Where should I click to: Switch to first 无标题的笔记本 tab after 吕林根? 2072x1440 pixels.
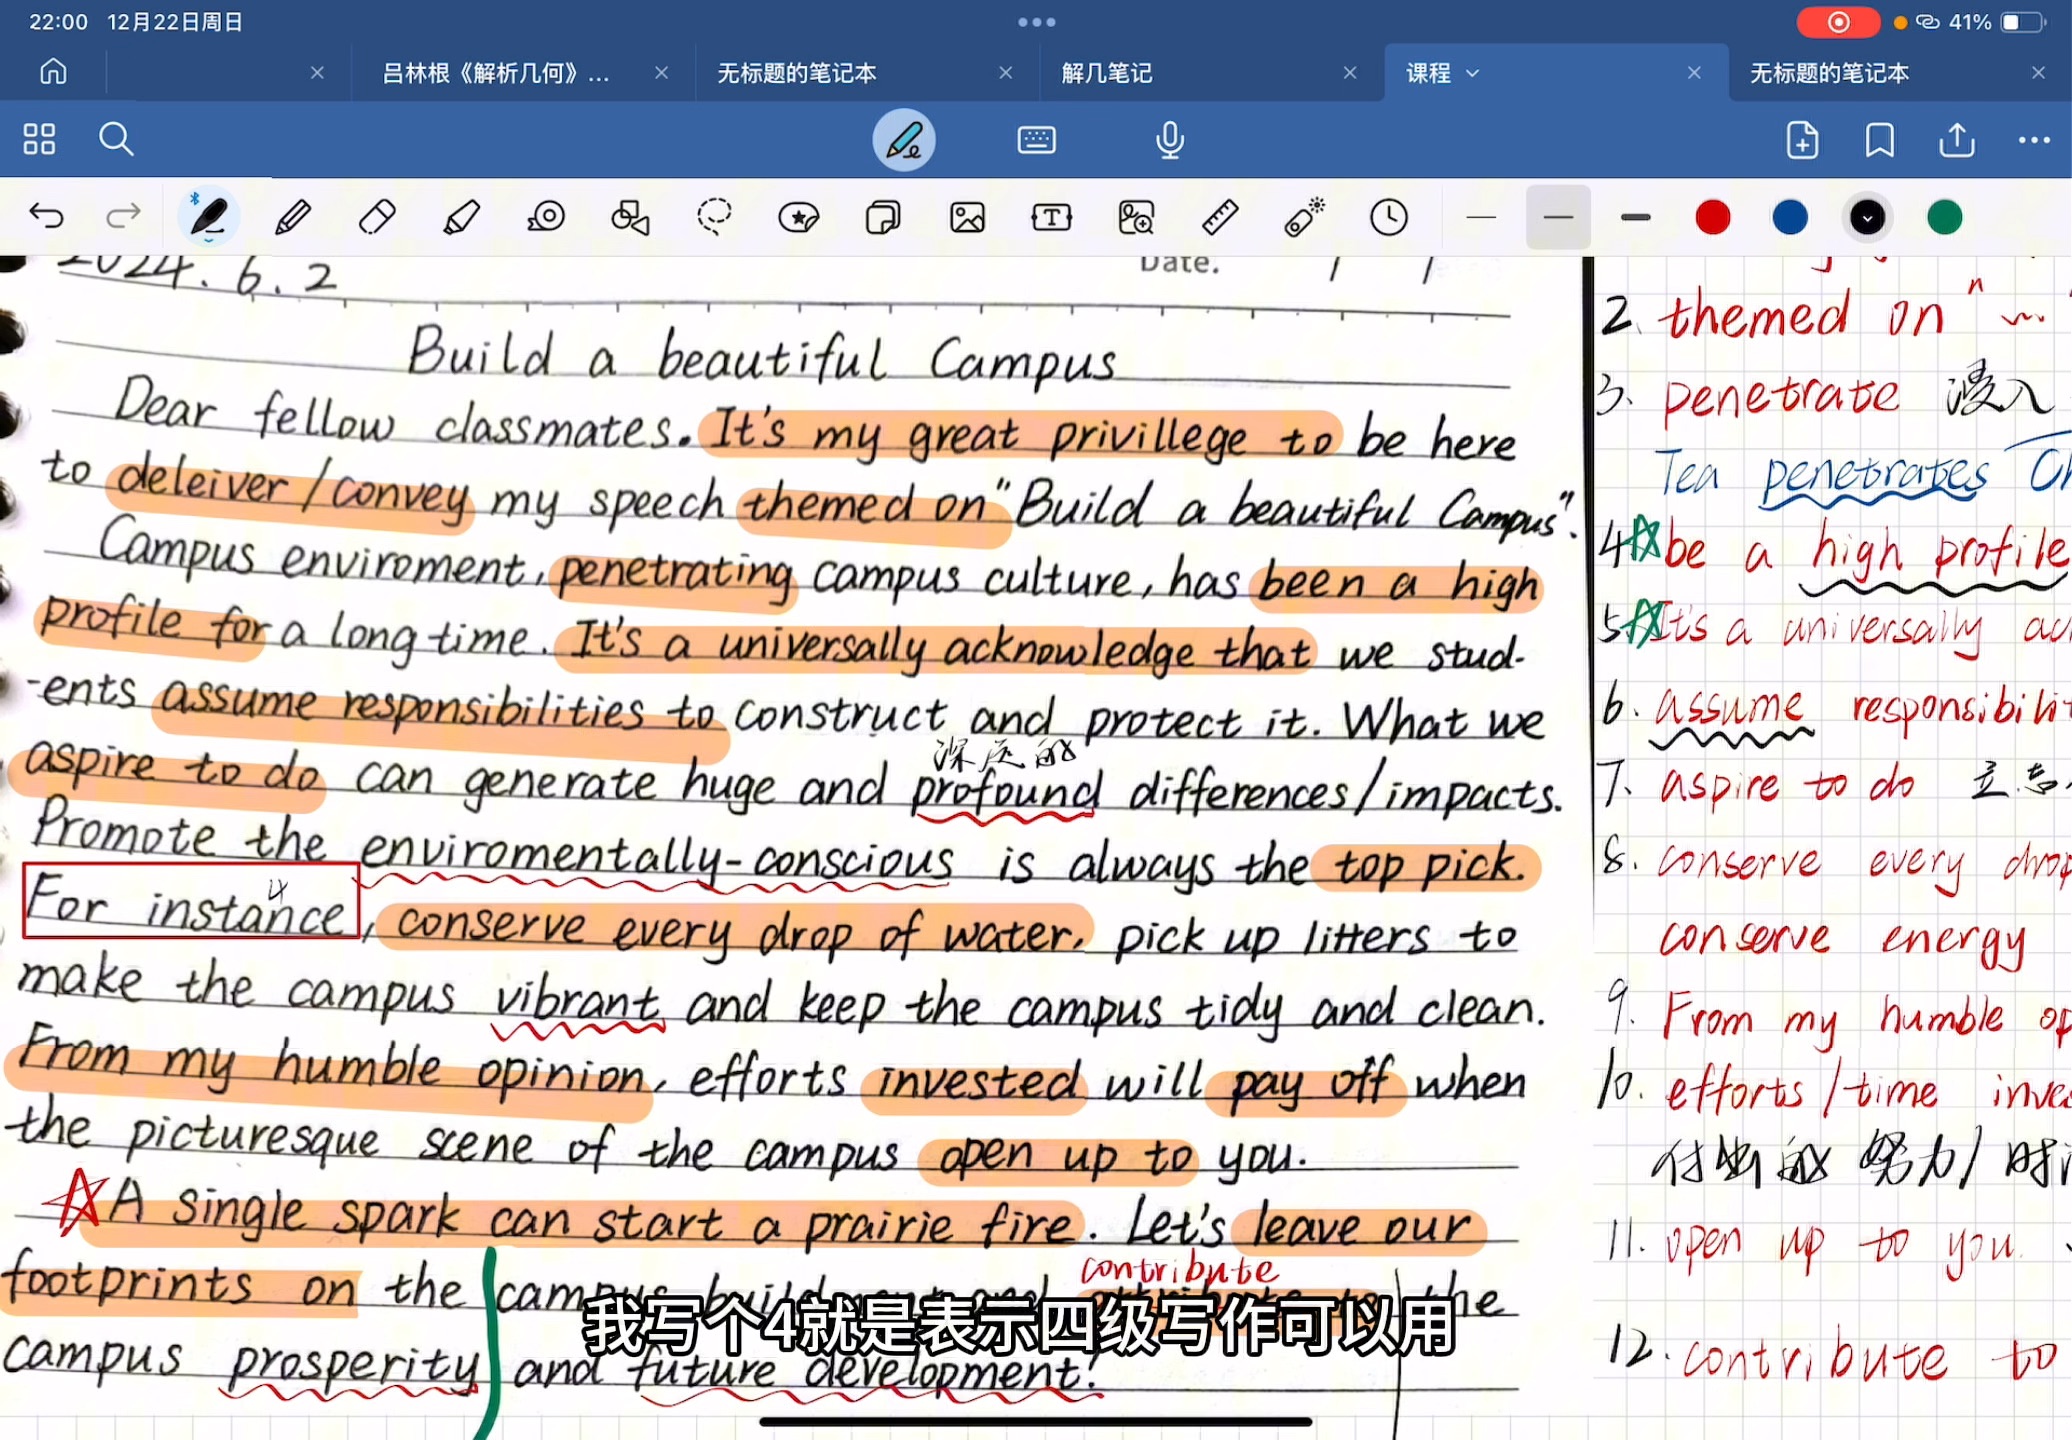point(797,73)
